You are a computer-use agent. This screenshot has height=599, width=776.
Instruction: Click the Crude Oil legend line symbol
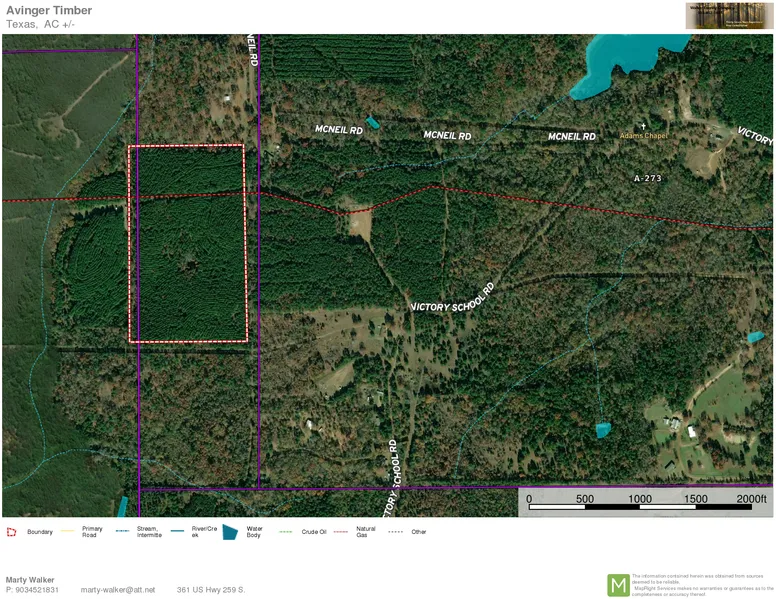[286, 530]
